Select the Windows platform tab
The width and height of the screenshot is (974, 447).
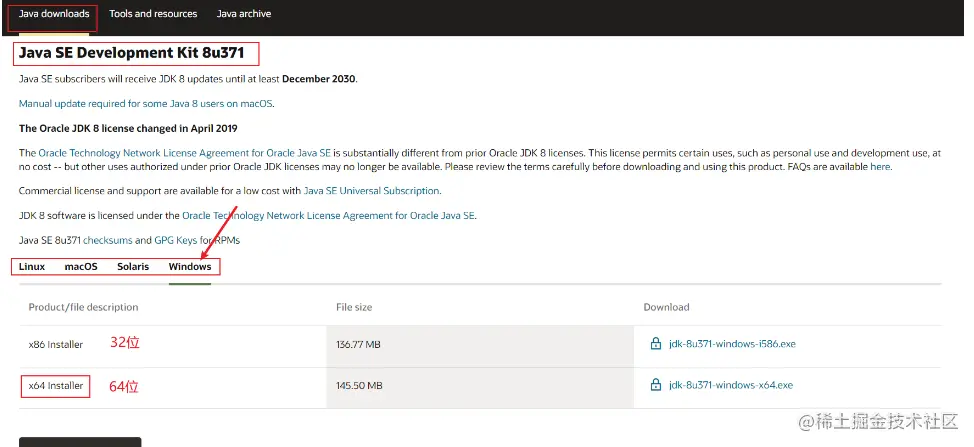[x=190, y=267]
